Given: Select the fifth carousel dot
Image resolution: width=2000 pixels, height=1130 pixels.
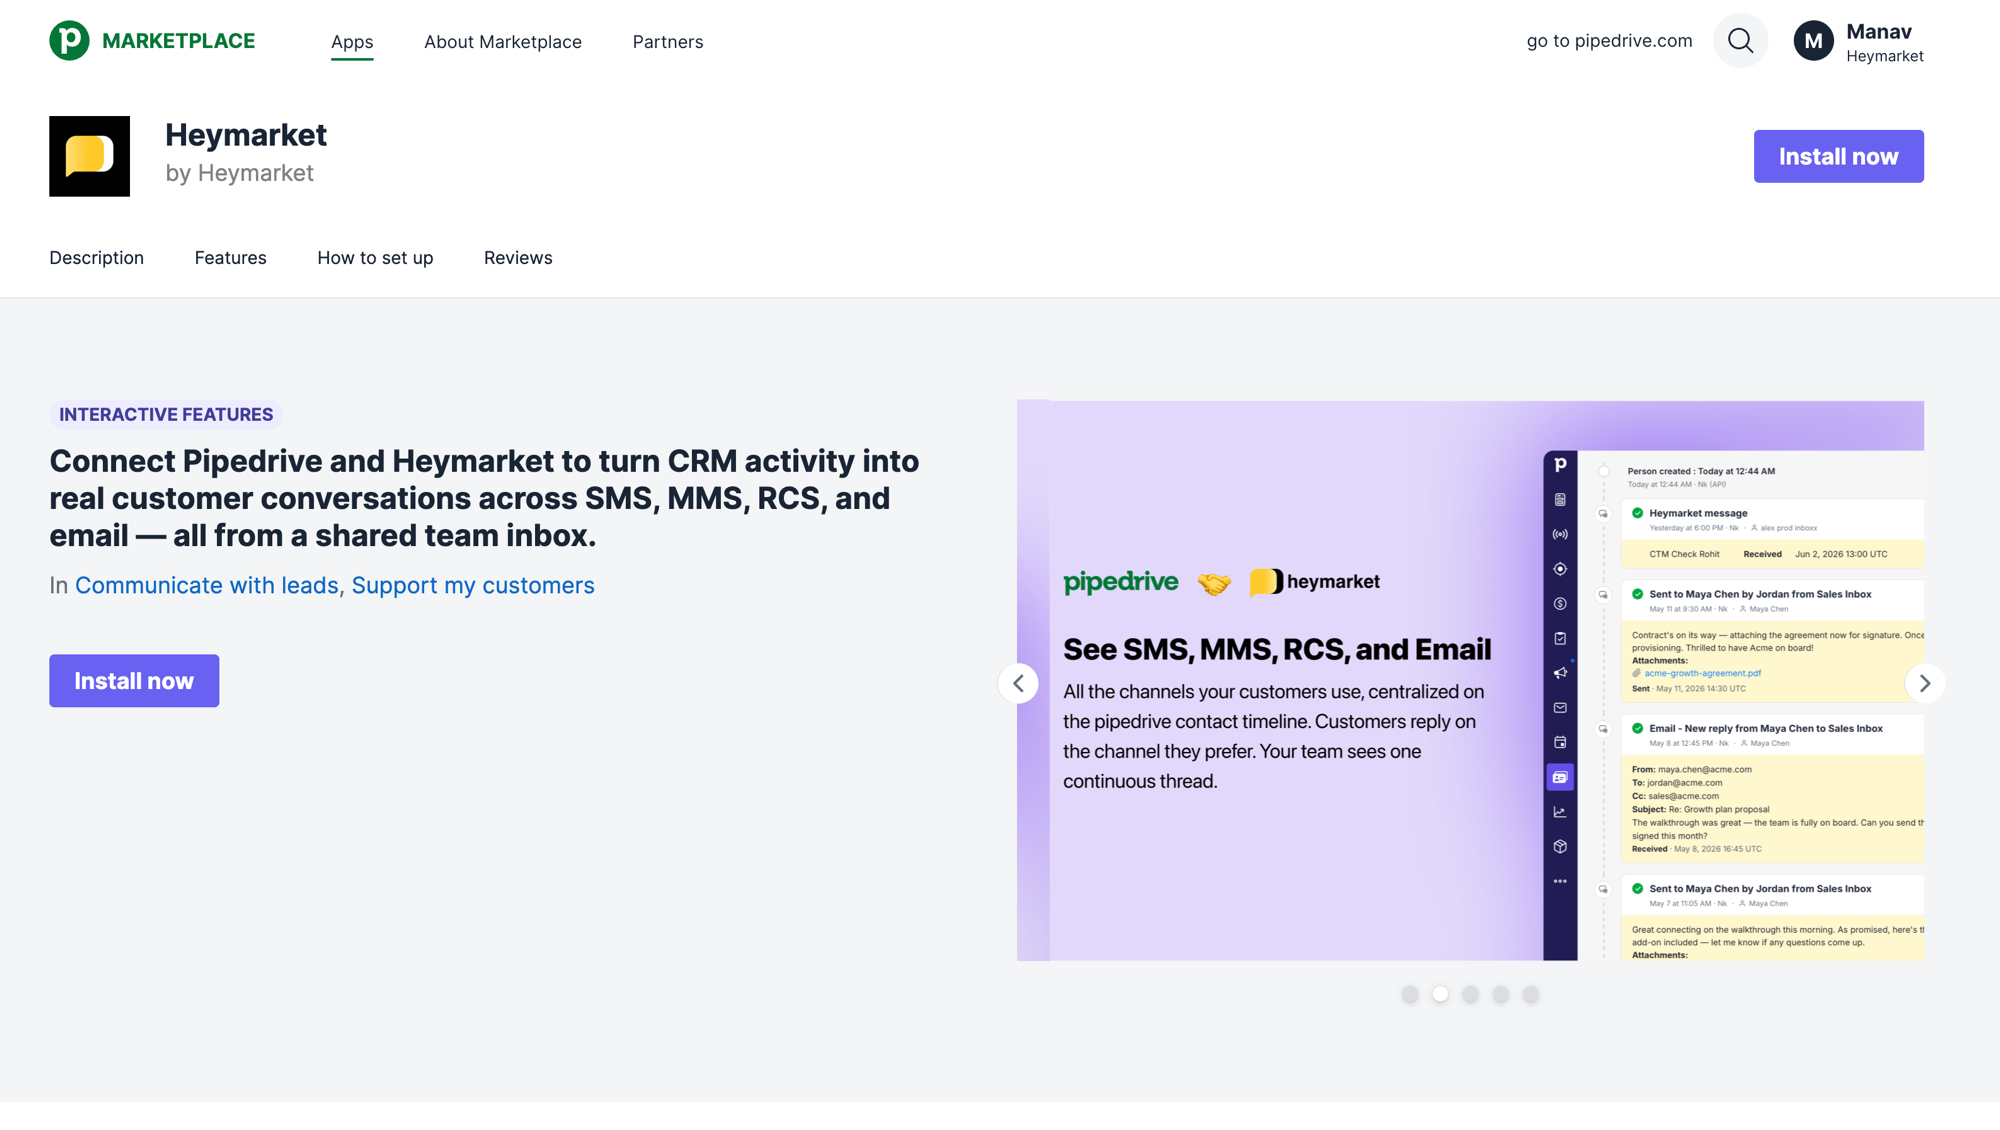Looking at the screenshot, I should coord(1531,994).
